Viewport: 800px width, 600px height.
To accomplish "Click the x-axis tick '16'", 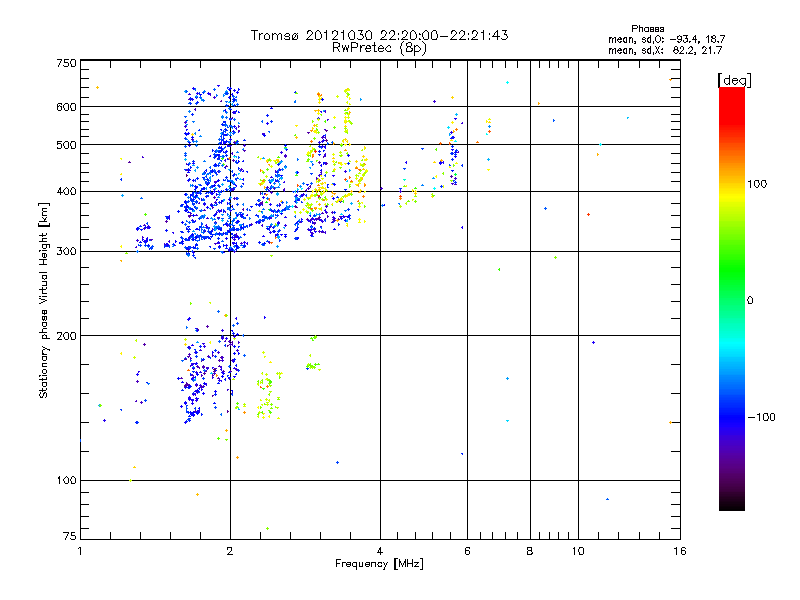I will coord(680,551).
